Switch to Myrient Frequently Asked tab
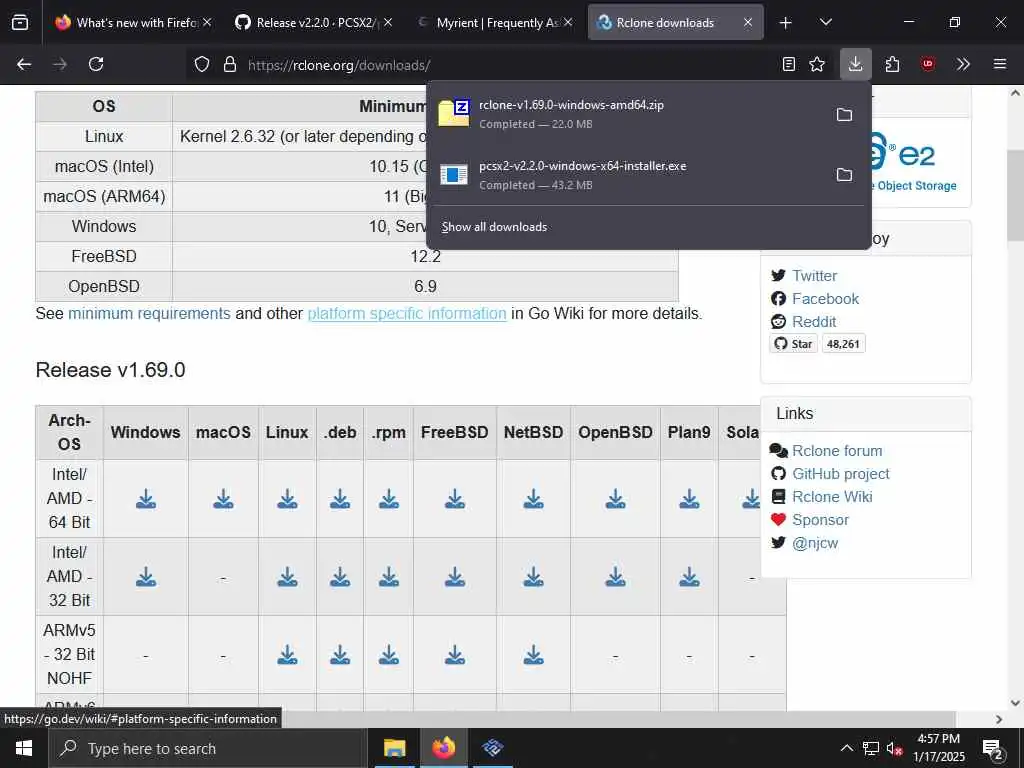The width and height of the screenshot is (1024, 768). tap(496, 22)
